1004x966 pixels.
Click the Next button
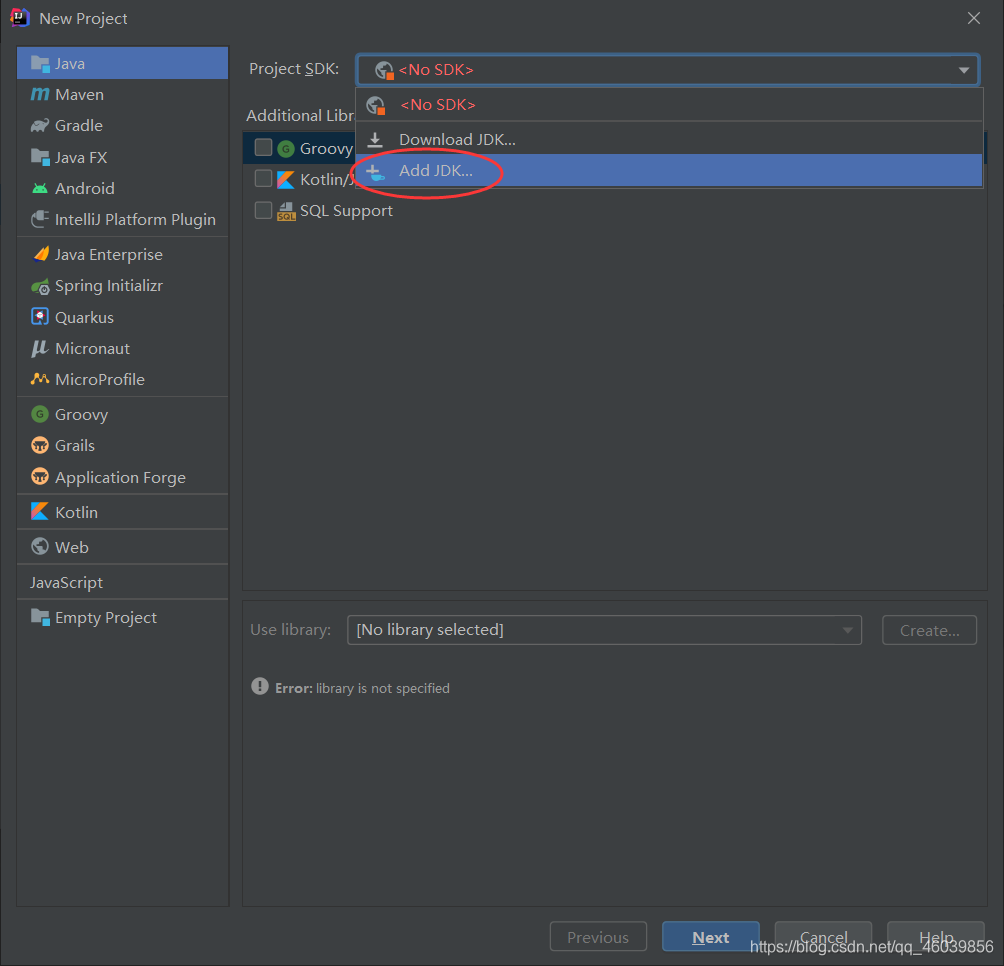(x=711, y=937)
